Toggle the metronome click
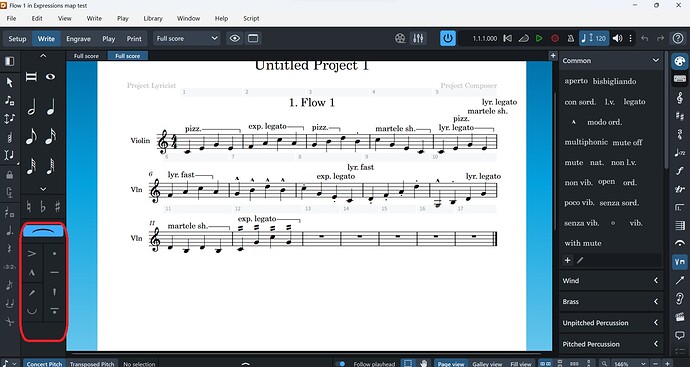Screen dimensions: 690x367 coord(571,38)
